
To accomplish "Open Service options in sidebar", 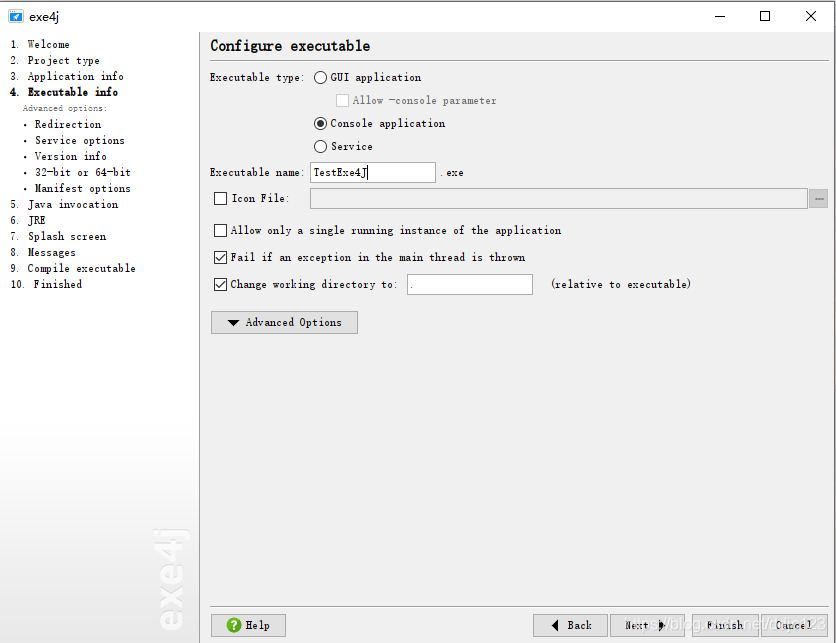I will (79, 140).
